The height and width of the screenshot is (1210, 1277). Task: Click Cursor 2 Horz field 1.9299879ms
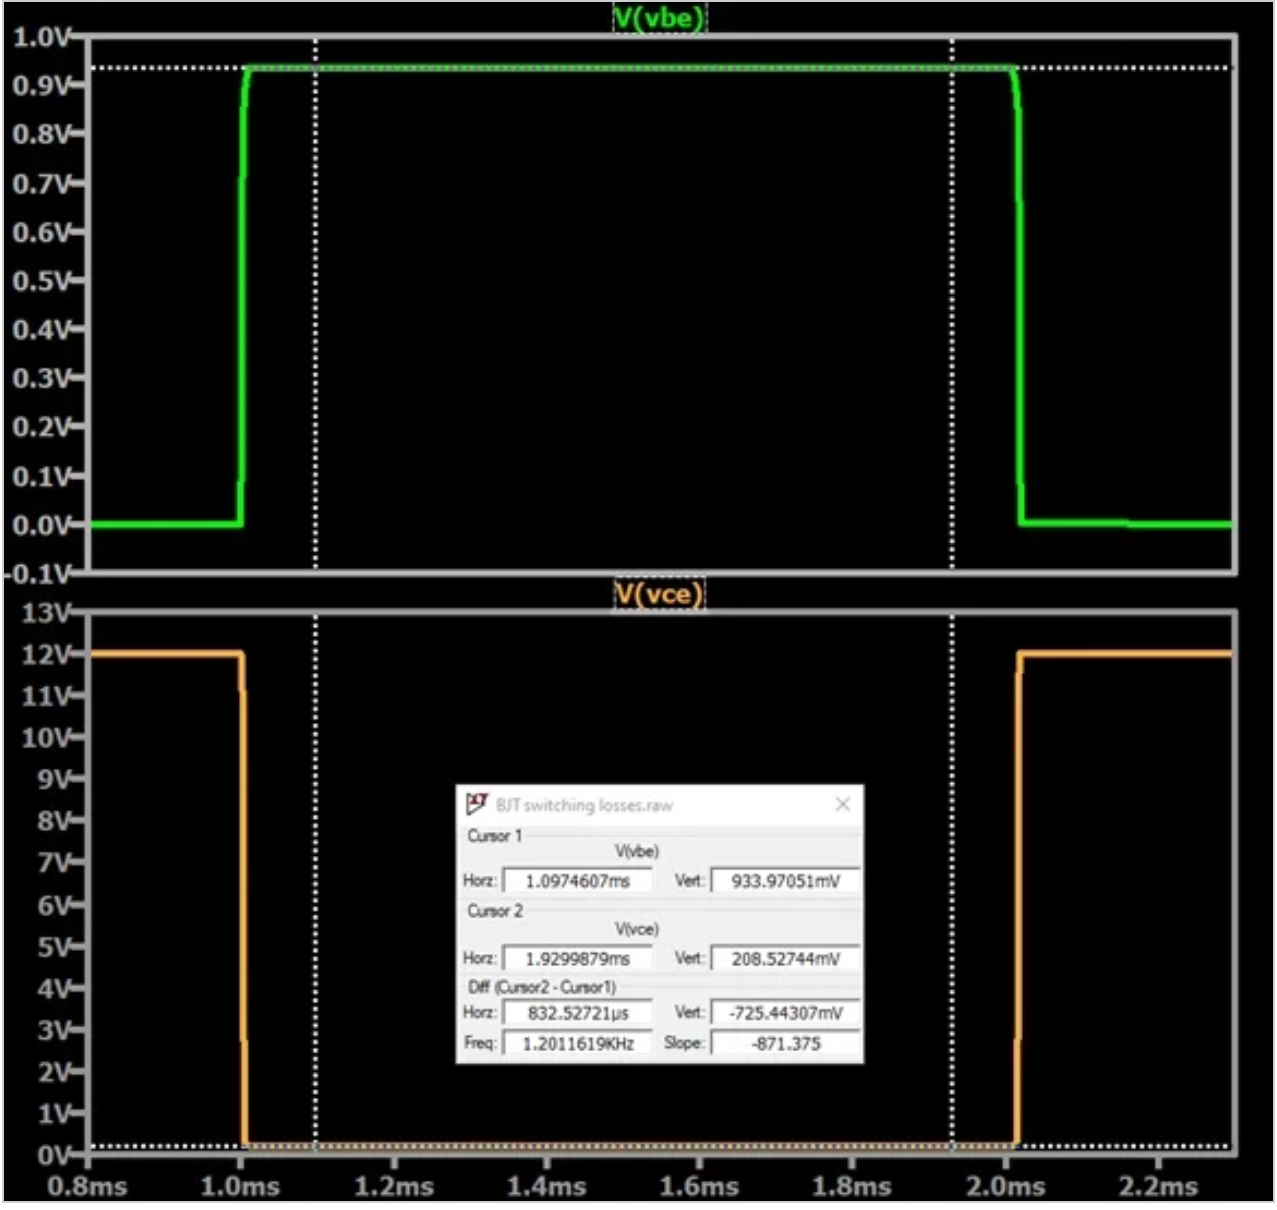[577, 958]
